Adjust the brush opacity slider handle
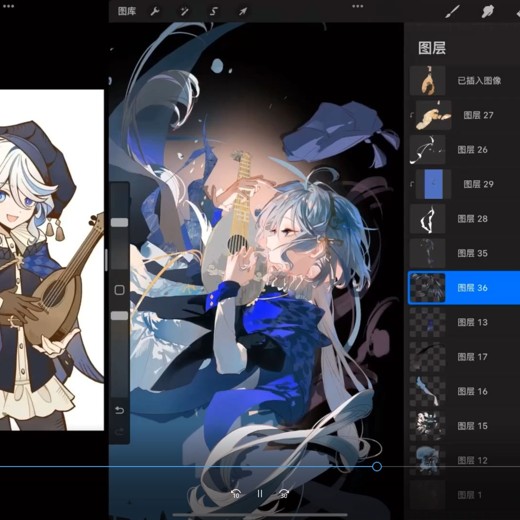 point(119,315)
